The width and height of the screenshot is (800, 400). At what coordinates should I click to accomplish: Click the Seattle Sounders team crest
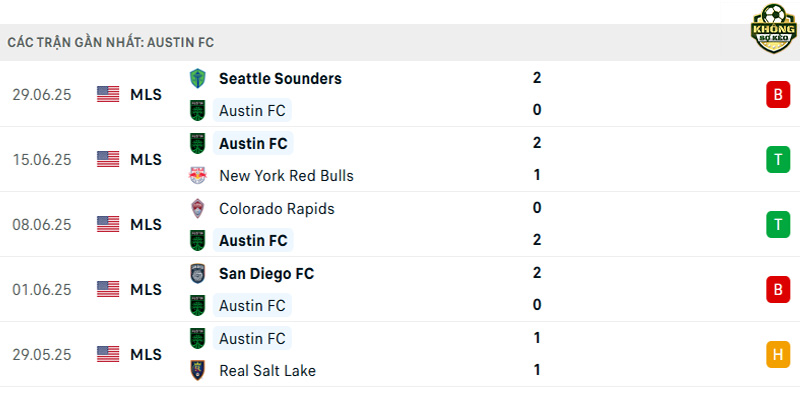(197, 79)
